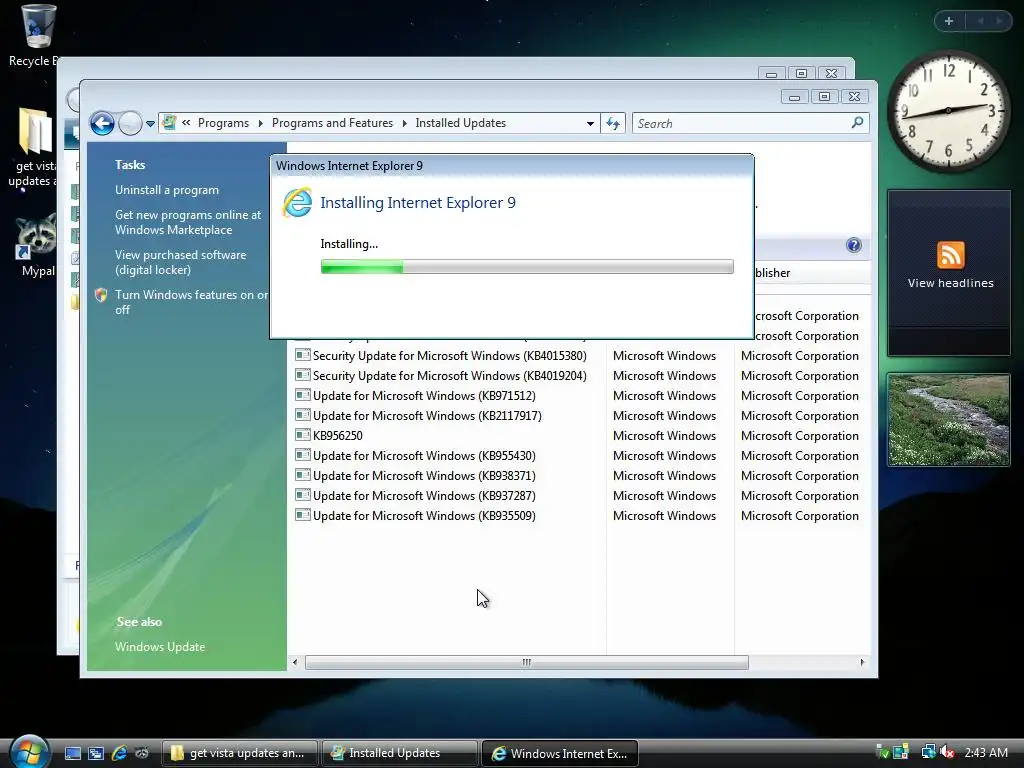
Task: Expand the address bar history dropdown
Action: (x=590, y=123)
